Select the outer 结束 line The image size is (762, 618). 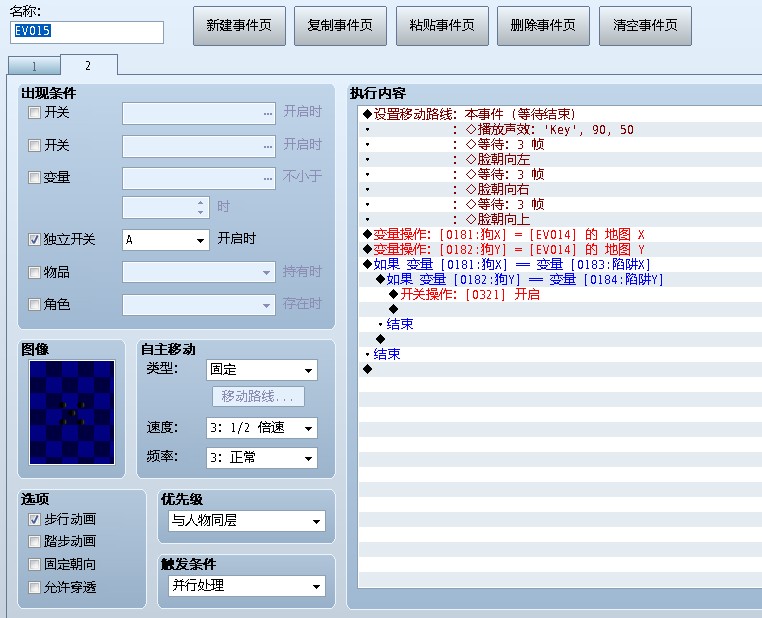(560, 354)
